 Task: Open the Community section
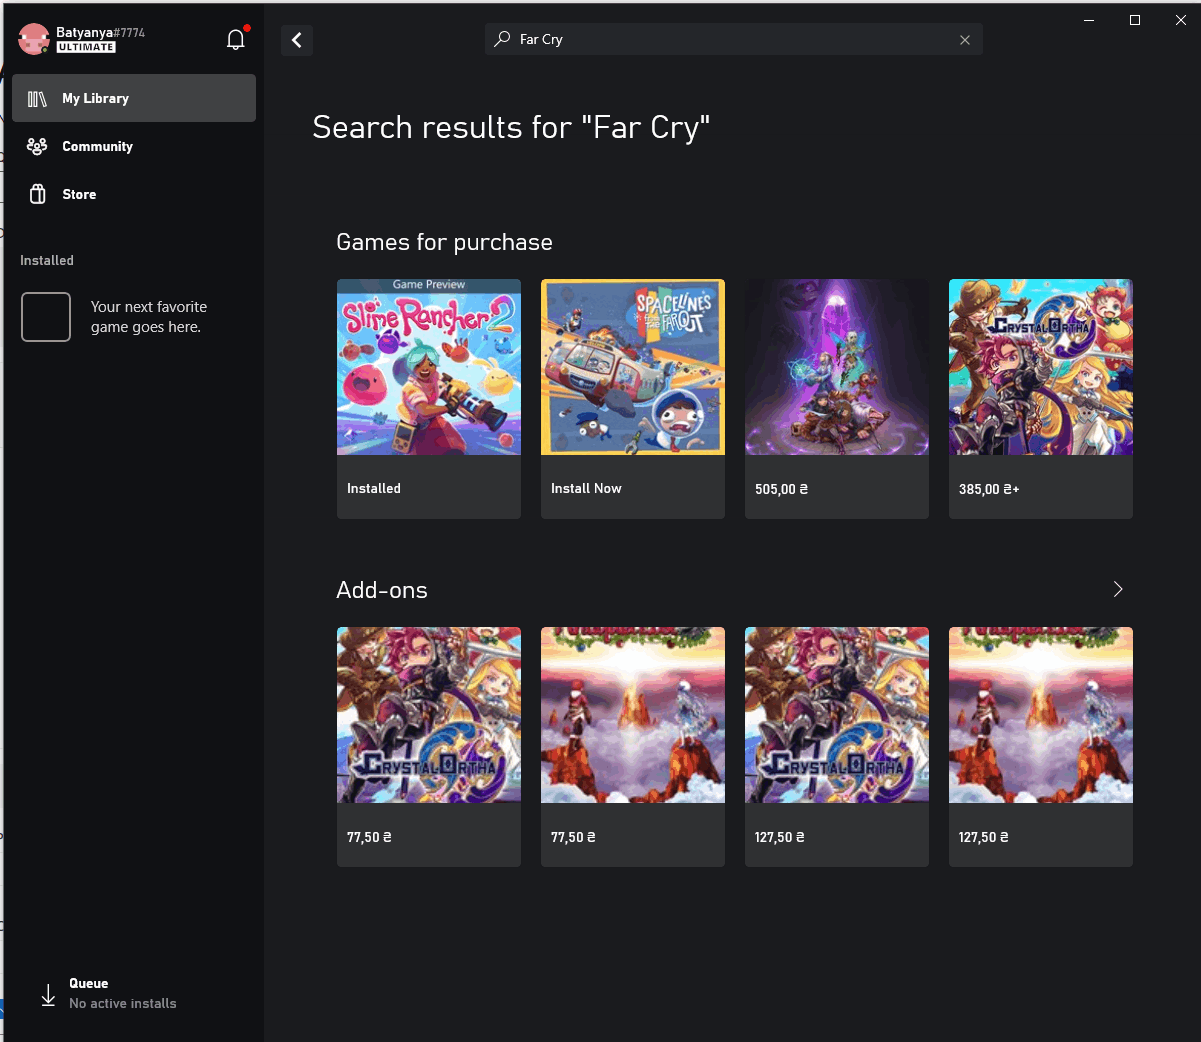tap(134, 146)
